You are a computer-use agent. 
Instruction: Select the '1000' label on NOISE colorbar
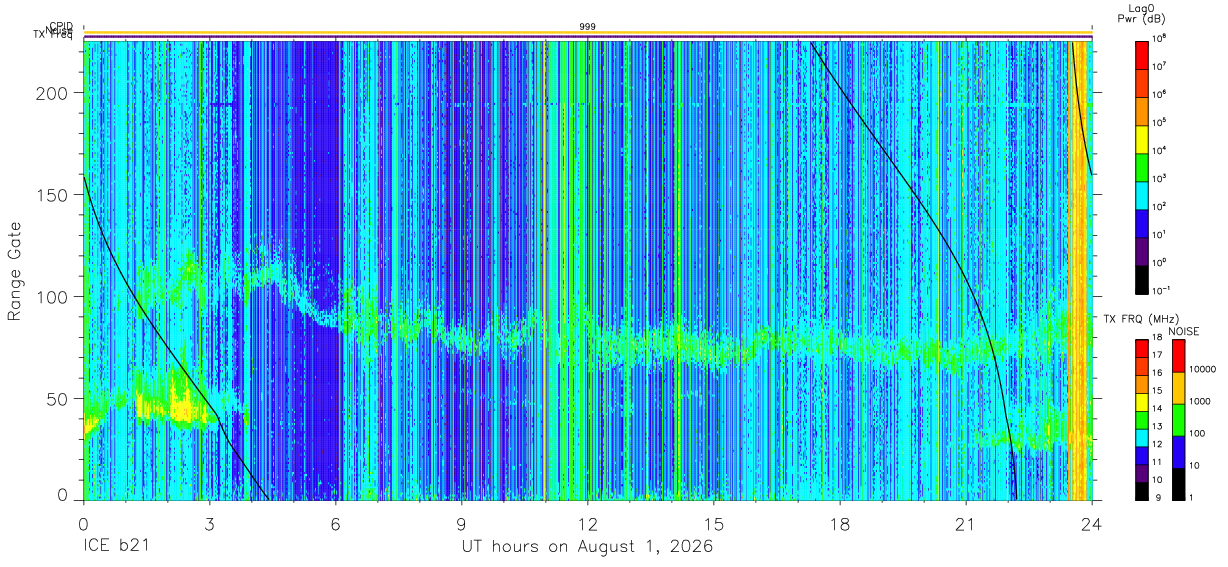coord(1201,401)
